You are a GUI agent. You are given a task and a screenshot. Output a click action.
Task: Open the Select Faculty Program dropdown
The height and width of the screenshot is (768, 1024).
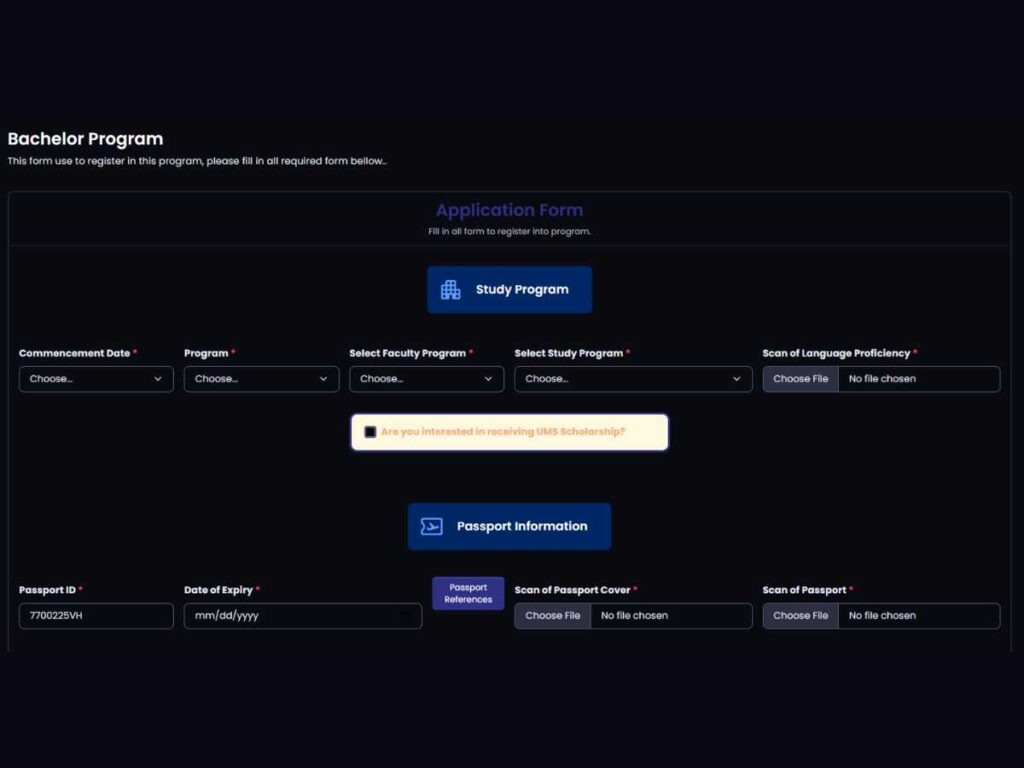[x=426, y=379]
